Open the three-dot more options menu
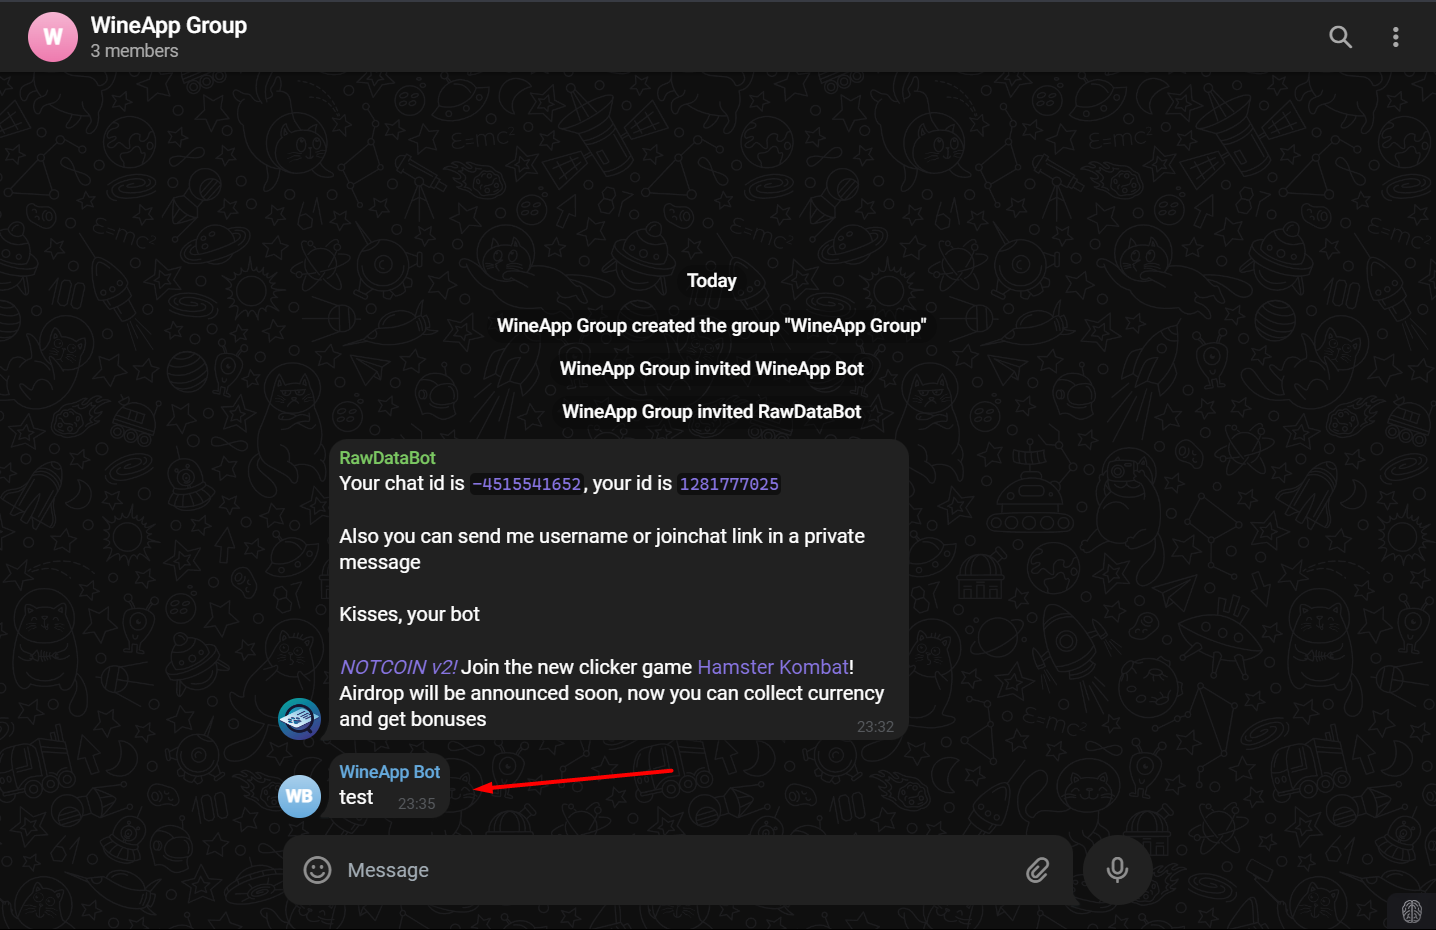This screenshot has height=930, width=1436. [1395, 37]
